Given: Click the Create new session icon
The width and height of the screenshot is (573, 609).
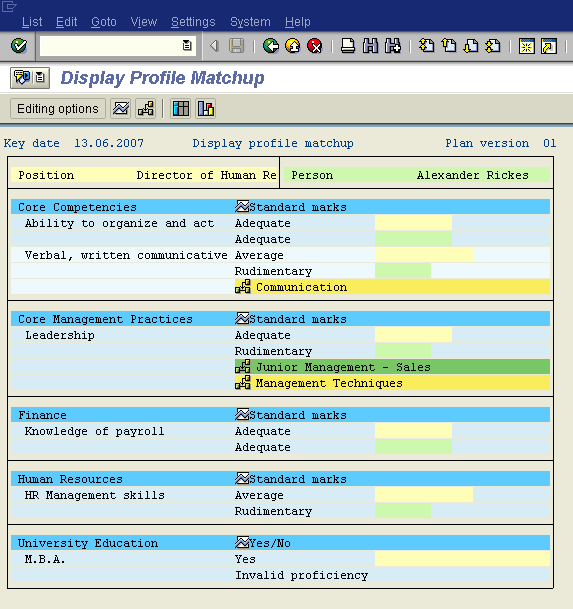Looking at the screenshot, I should point(527,46).
